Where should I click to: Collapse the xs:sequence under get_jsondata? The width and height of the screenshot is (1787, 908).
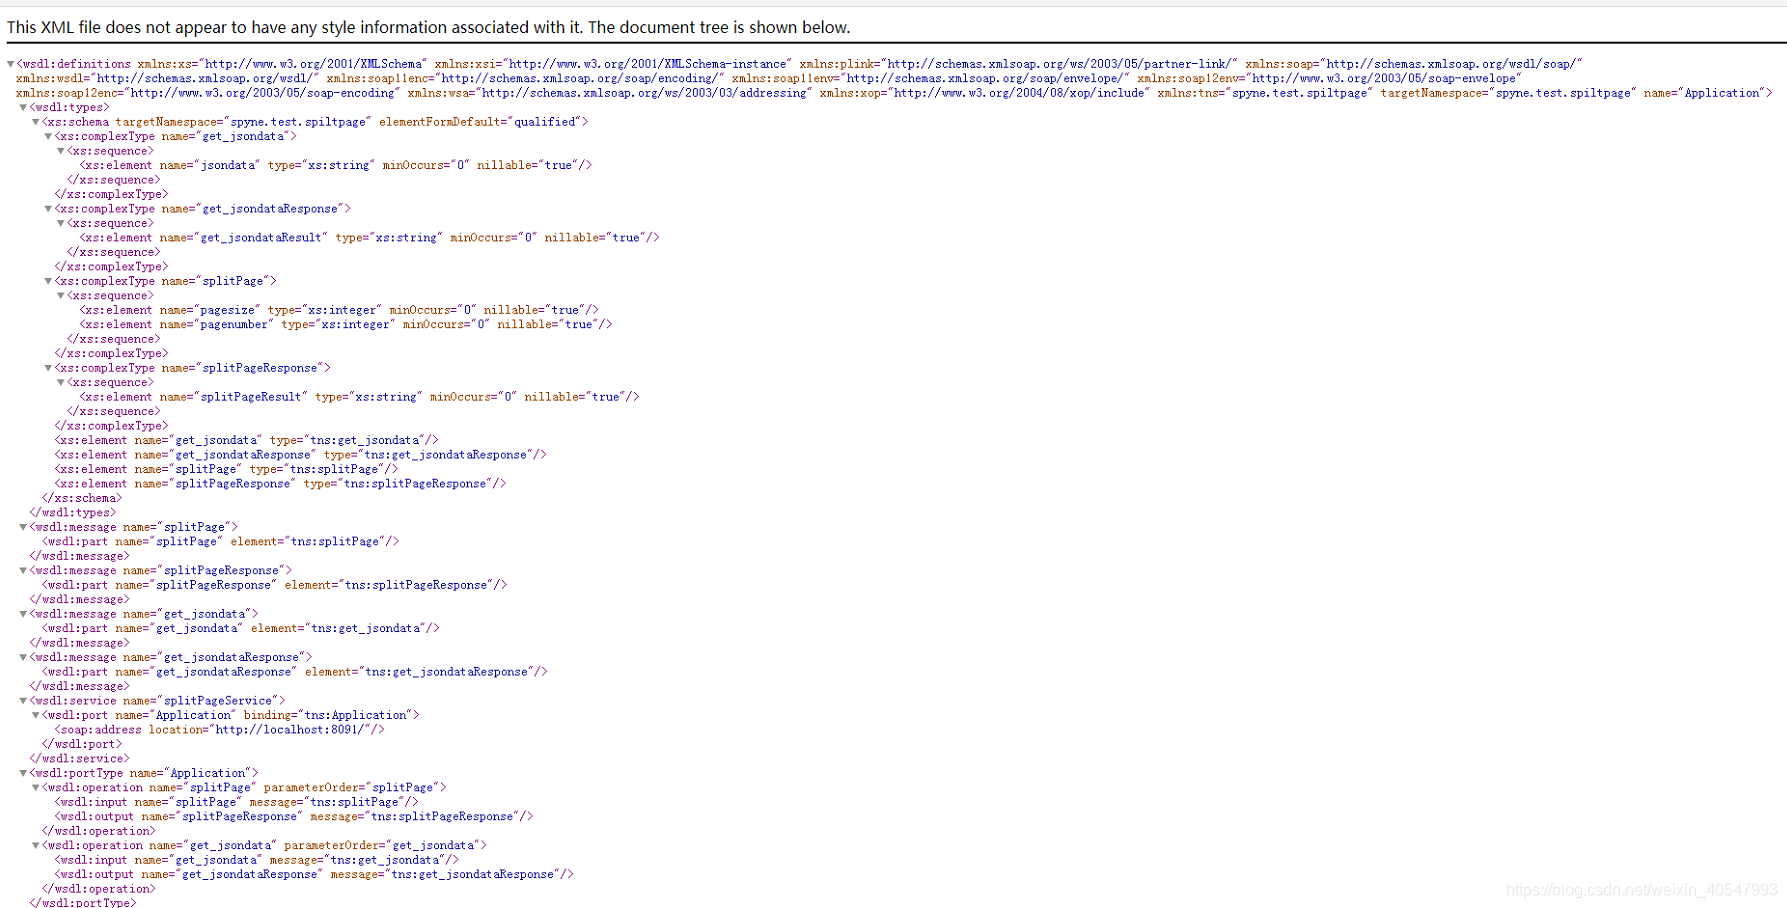pyautogui.click(x=61, y=150)
